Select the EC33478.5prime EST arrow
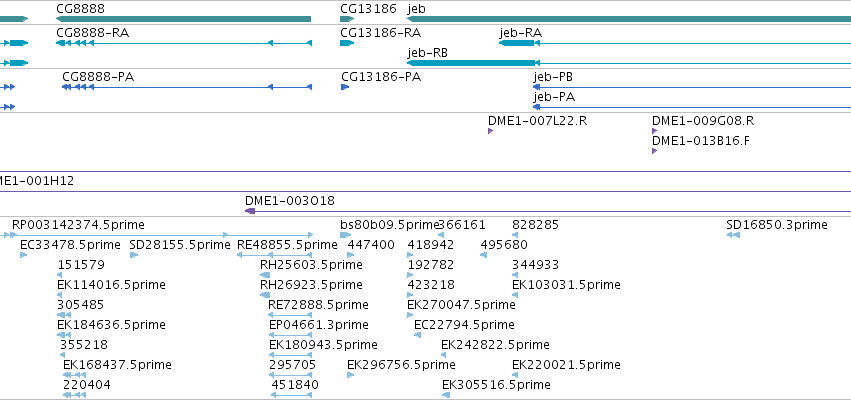The height and width of the screenshot is (400, 851). click(x=23, y=255)
